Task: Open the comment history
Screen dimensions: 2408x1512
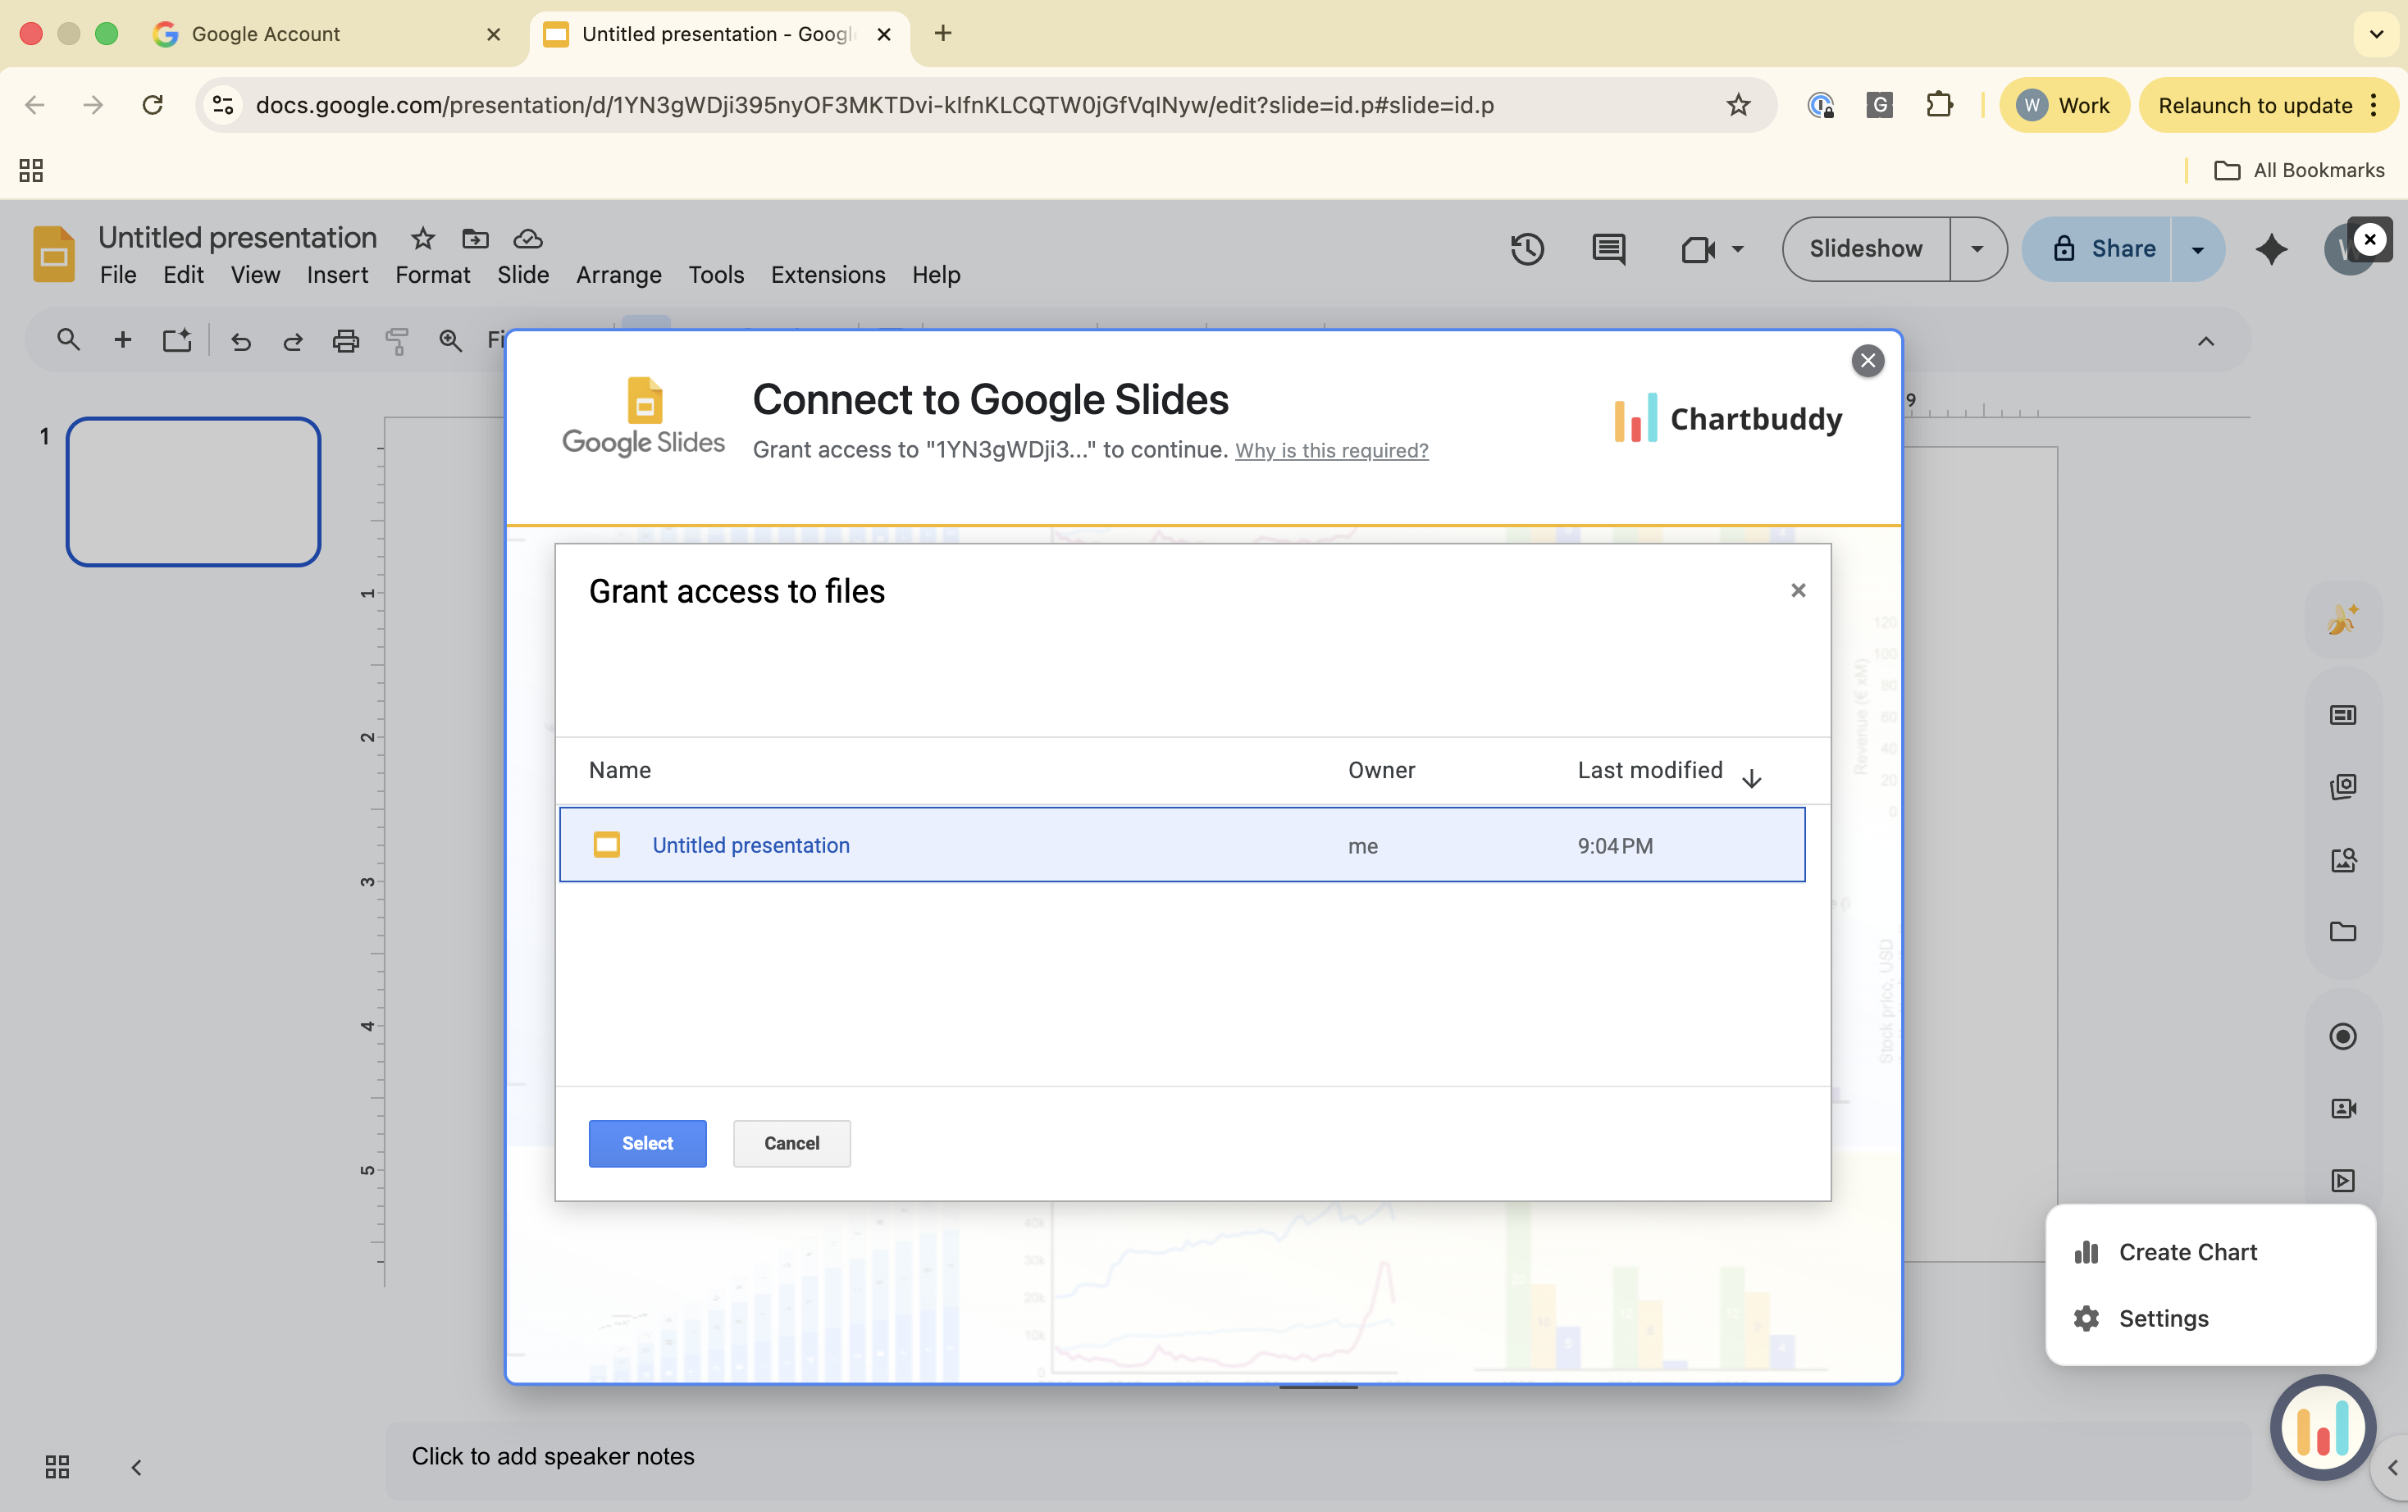Action: [1607, 249]
